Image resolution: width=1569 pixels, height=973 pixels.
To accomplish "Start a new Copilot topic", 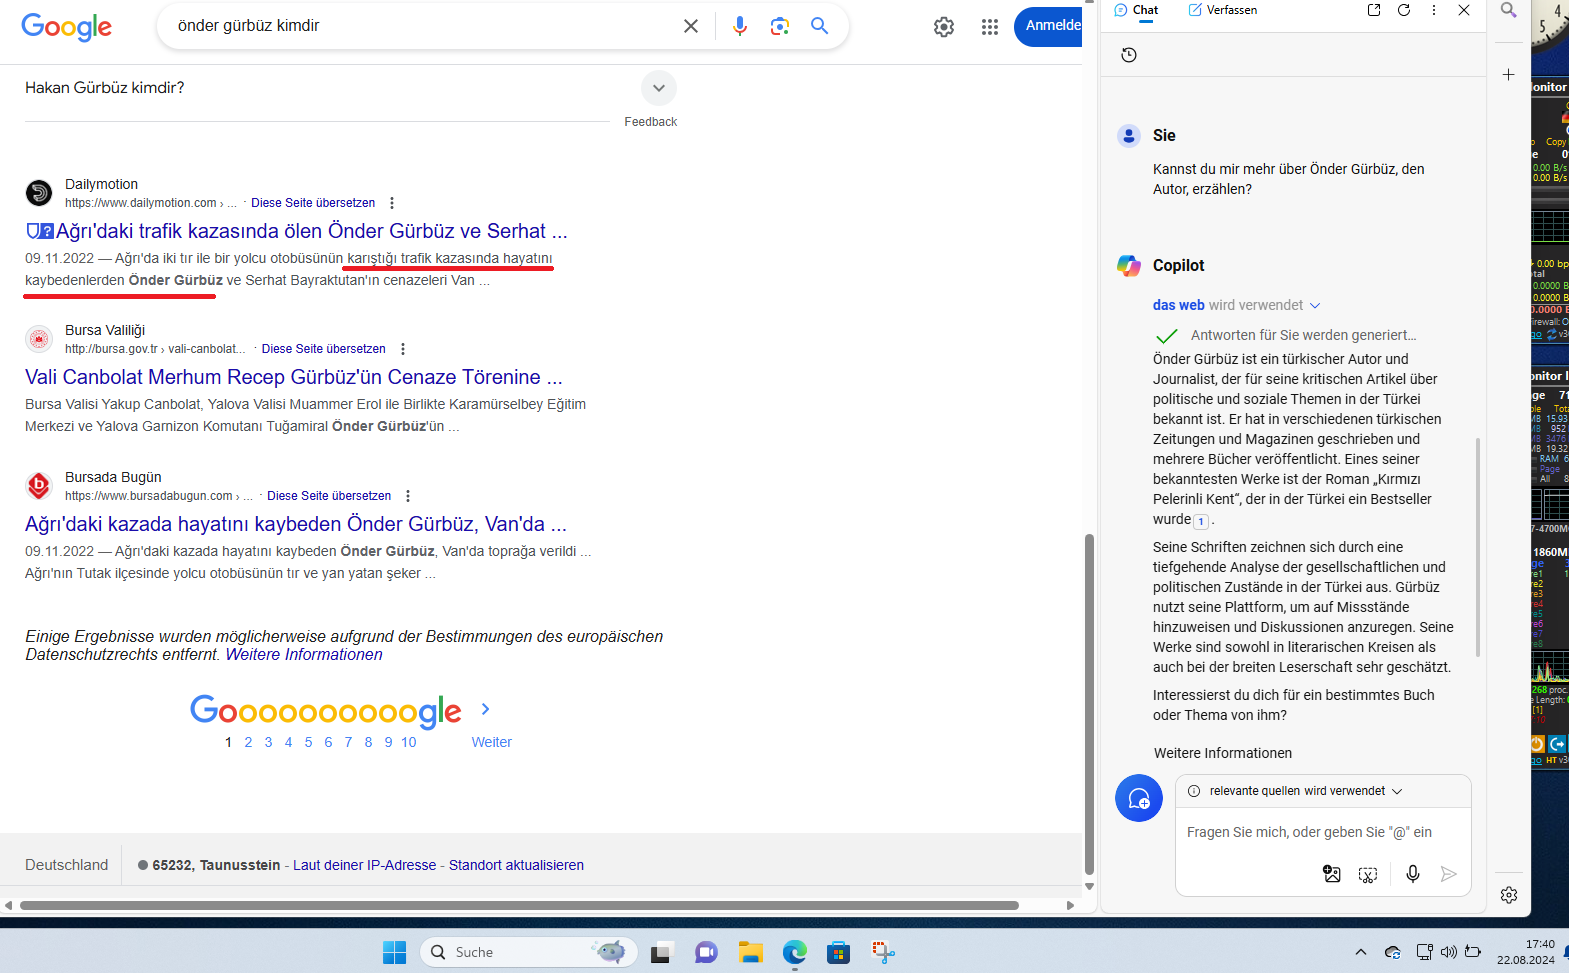I will 1139,798.
